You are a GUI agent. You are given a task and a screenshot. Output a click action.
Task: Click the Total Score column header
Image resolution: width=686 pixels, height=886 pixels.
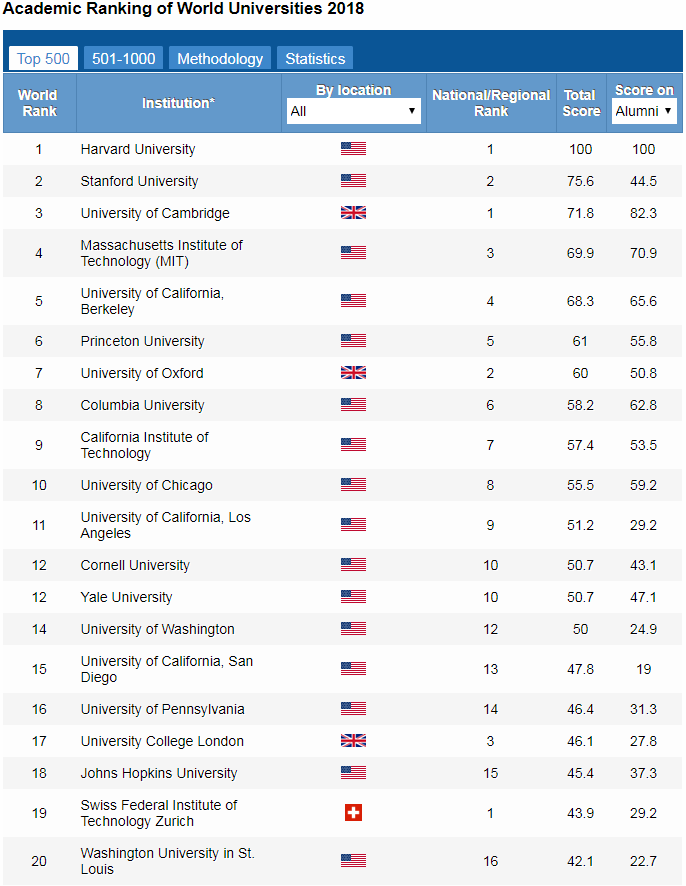click(x=581, y=103)
